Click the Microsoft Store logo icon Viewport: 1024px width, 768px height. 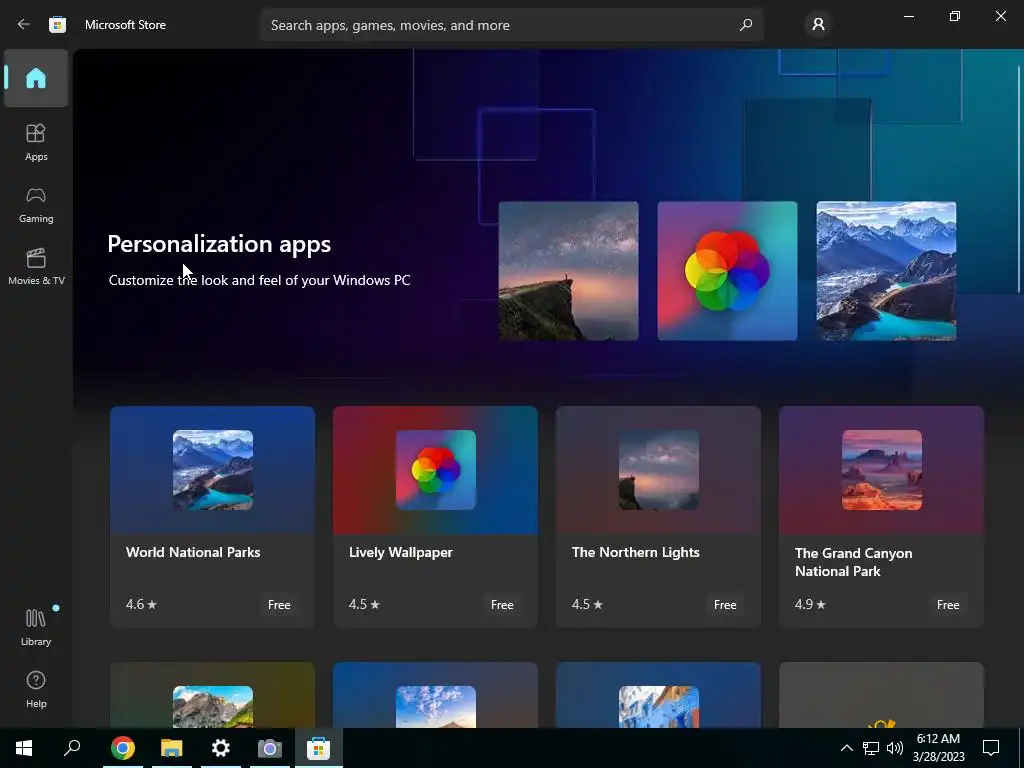(57, 25)
